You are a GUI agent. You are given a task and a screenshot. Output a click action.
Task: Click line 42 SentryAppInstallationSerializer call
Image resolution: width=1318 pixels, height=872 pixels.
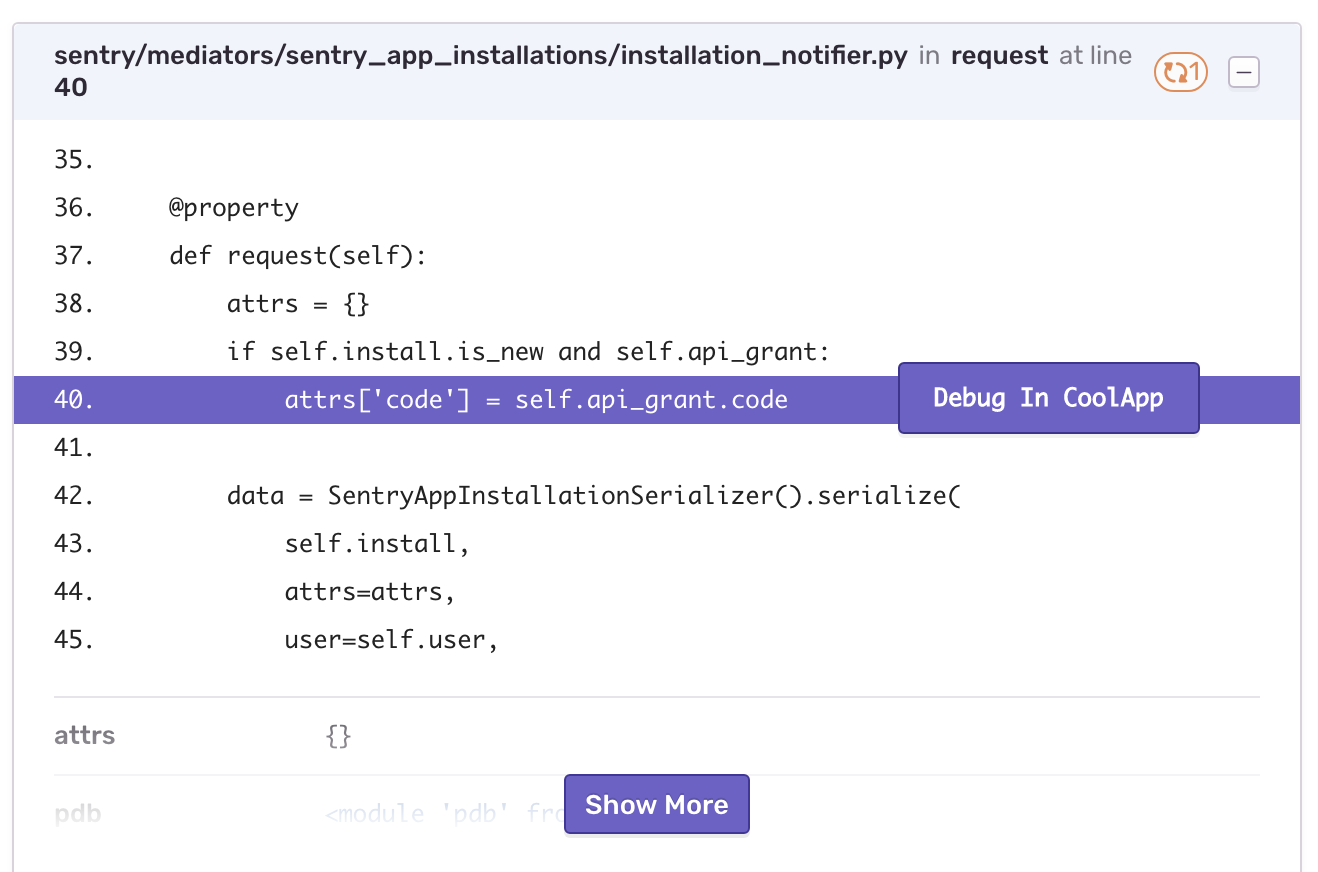(593, 496)
